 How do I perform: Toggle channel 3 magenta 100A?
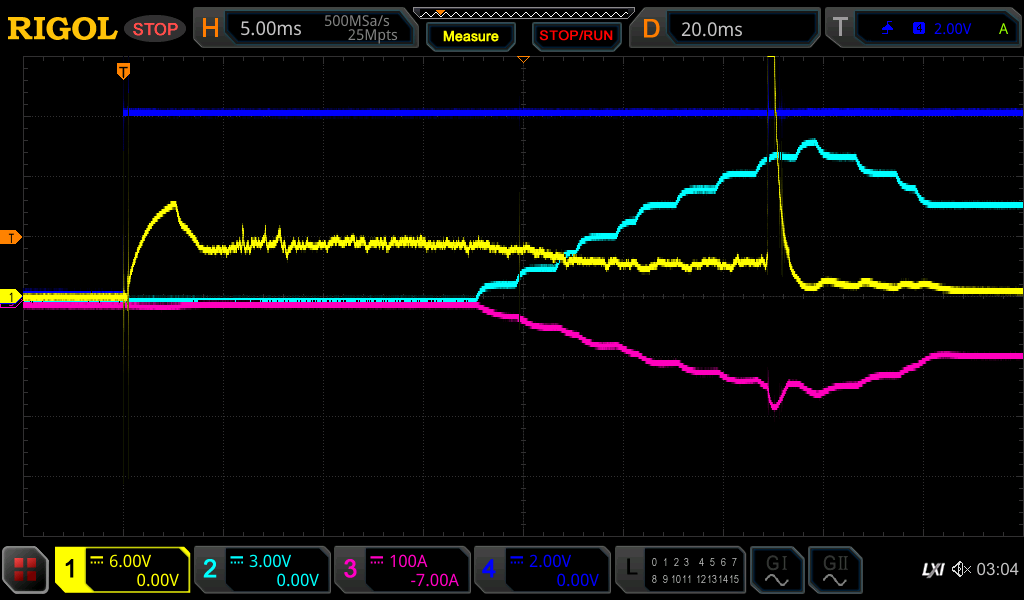click(402, 570)
